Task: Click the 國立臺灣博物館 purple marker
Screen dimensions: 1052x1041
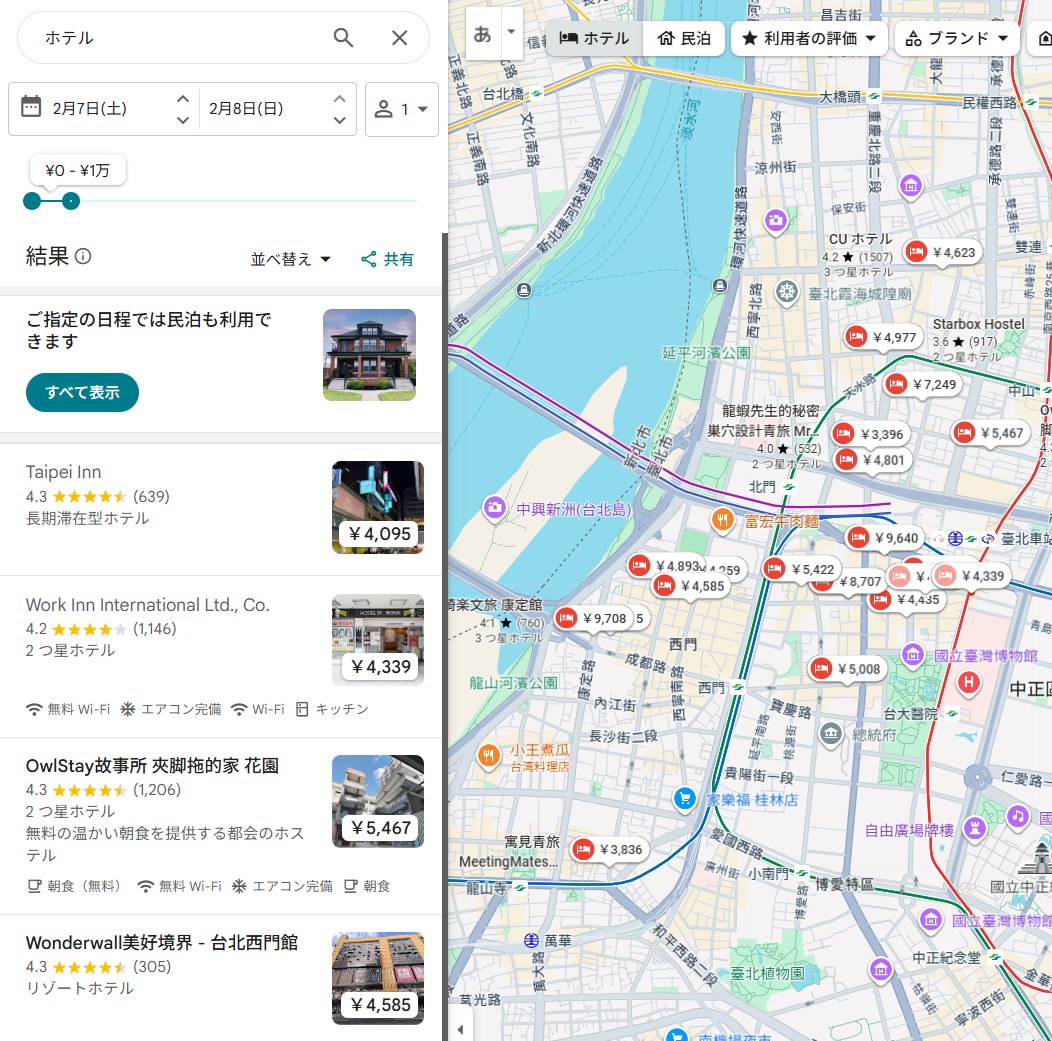Action: click(913, 655)
